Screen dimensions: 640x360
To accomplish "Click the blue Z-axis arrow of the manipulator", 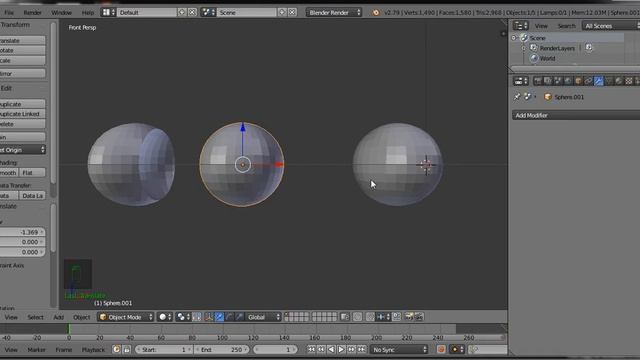I will tap(243, 127).
